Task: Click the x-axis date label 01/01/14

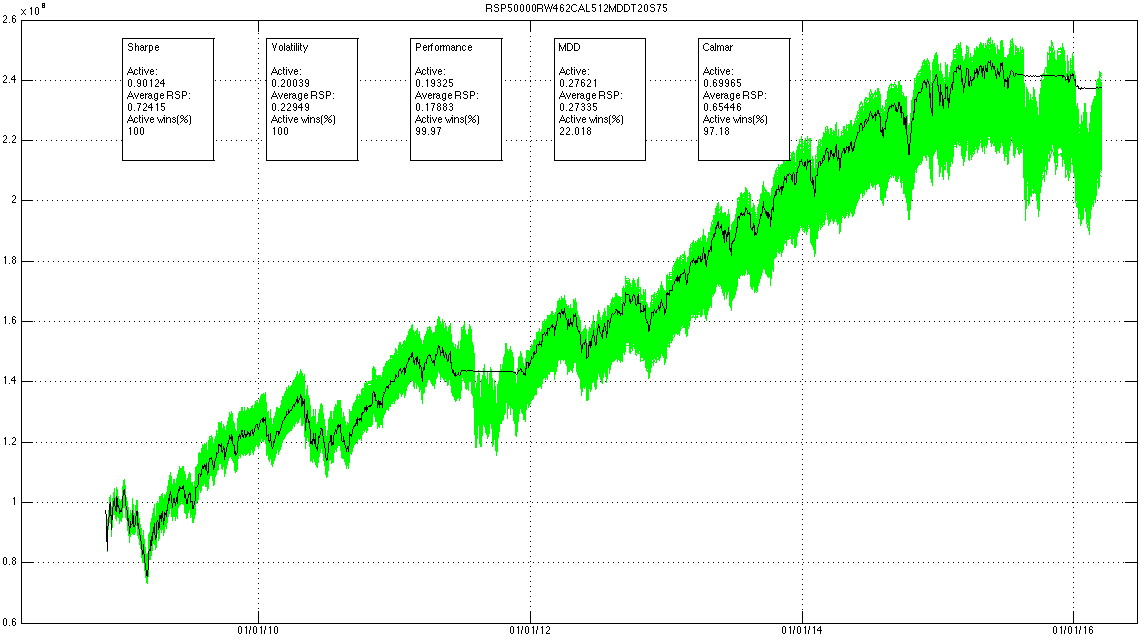Action: click(x=802, y=631)
